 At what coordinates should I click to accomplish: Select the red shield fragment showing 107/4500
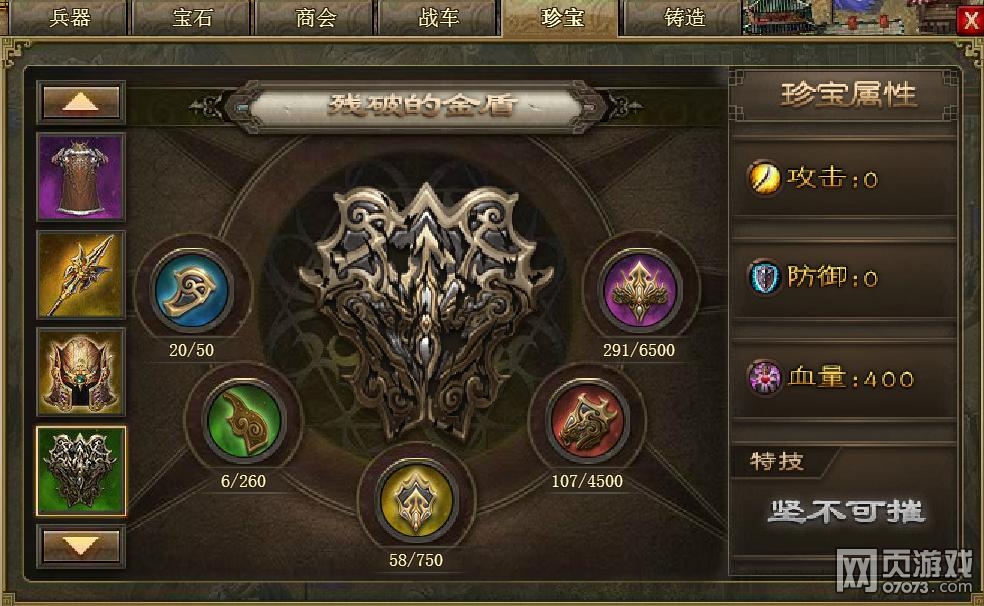coord(587,420)
